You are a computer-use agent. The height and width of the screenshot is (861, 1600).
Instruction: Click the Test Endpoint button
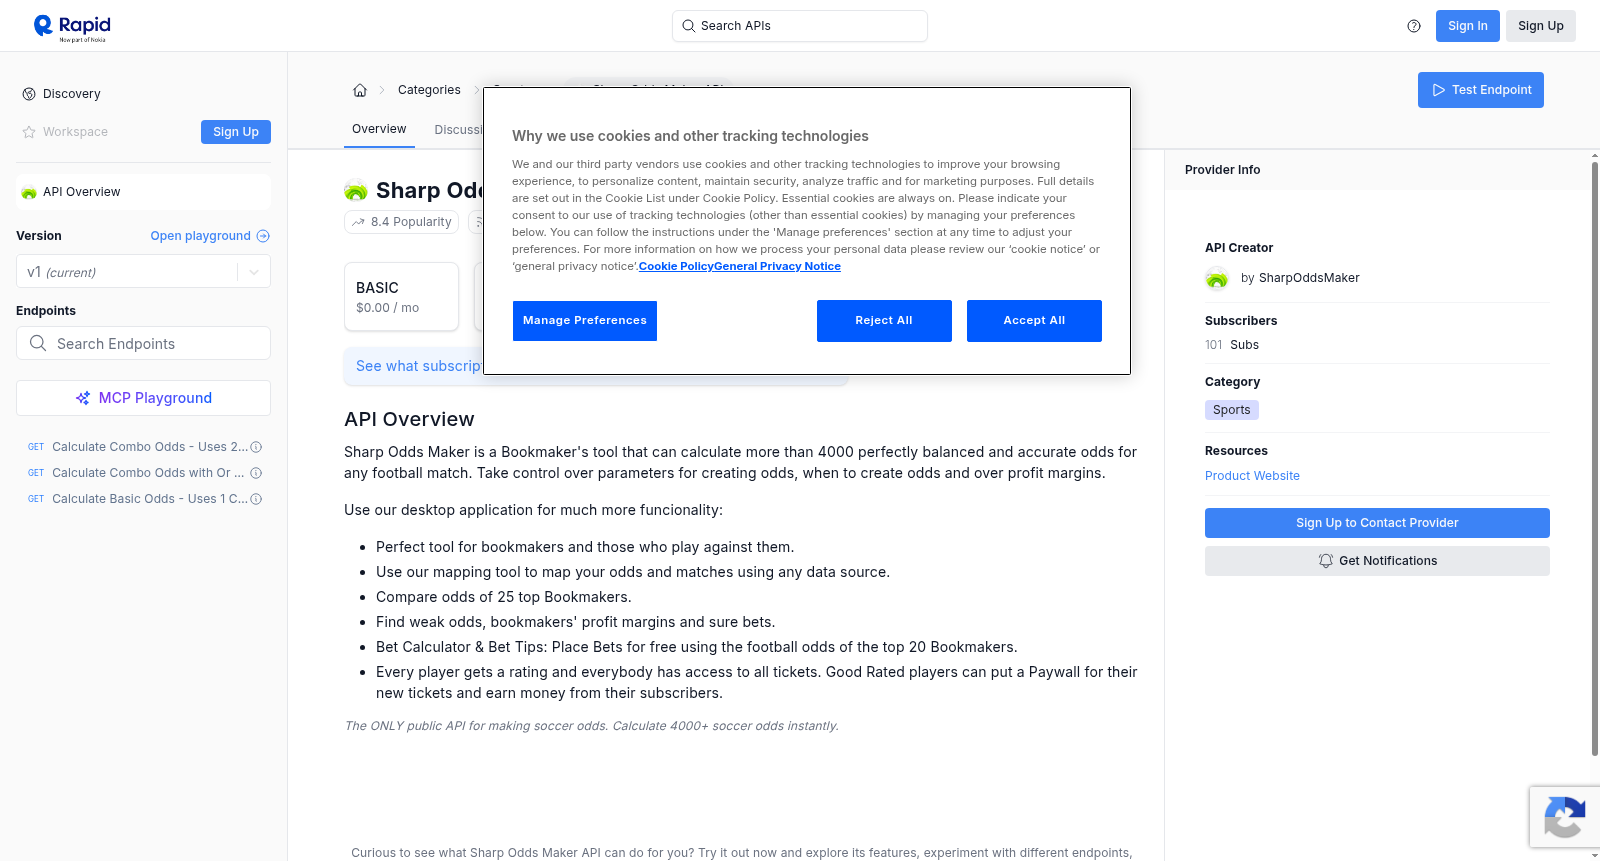[1481, 90]
